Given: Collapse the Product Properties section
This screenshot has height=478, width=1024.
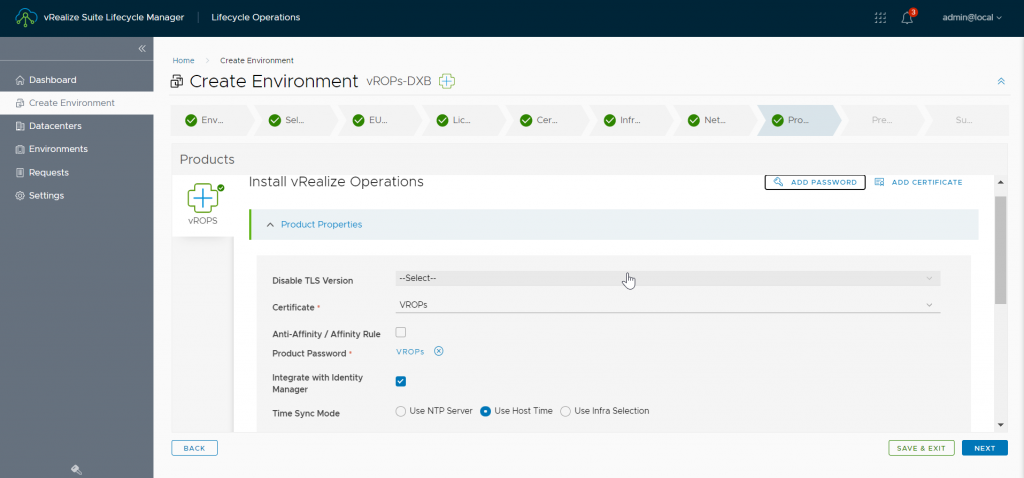Looking at the screenshot, I should 271,225.
